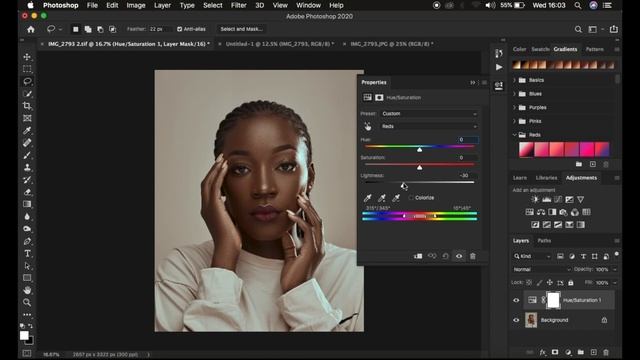Add a Brightness/Contrast adjustment
Screen dimensions: 640x360
535,200
